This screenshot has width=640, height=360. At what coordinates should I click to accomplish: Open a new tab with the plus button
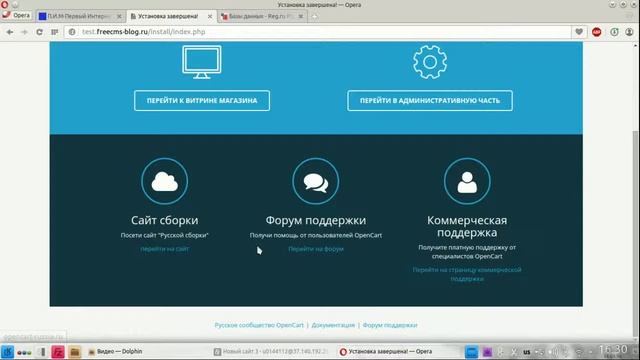pyautogui.click(x=314, y=16)
